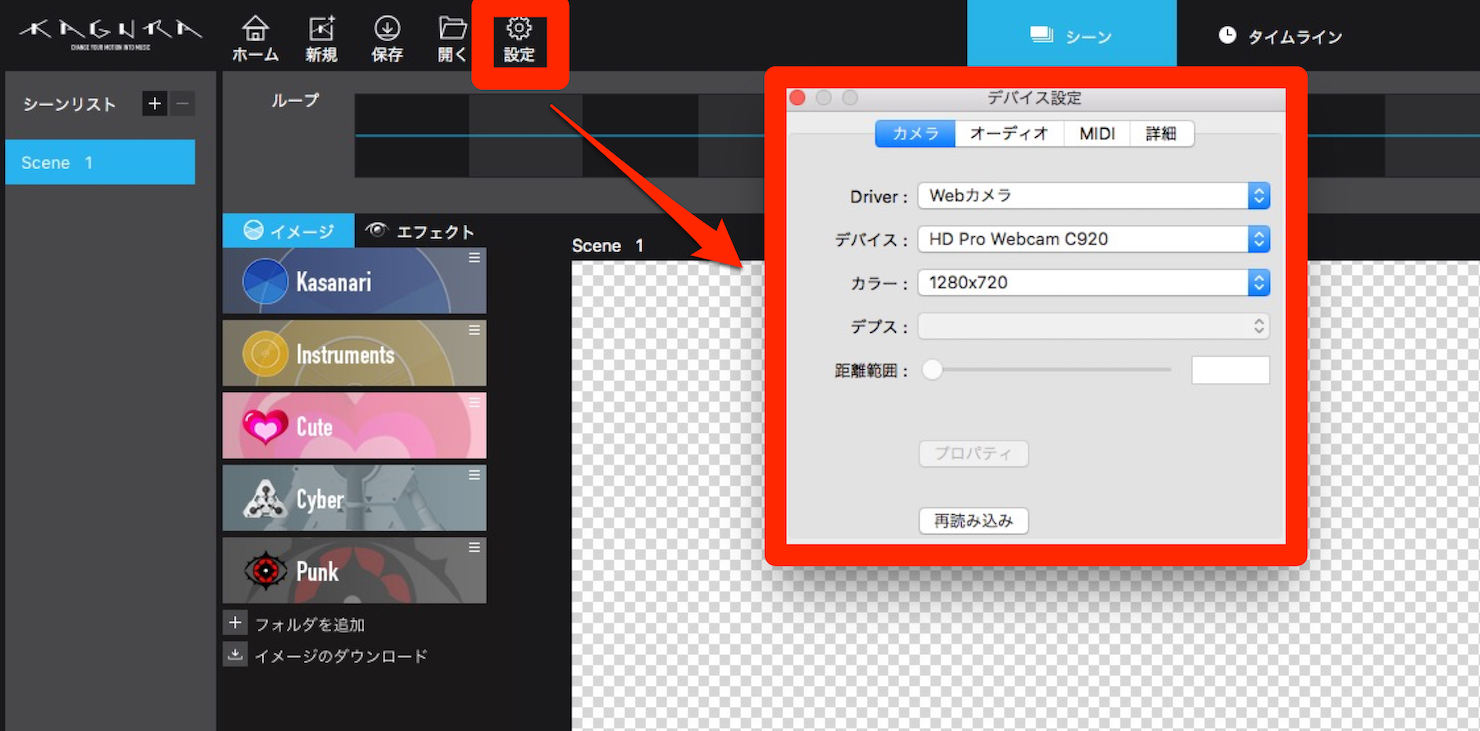Open Punk folder menu handle
Screen dimensions: 1480x731
475,547
